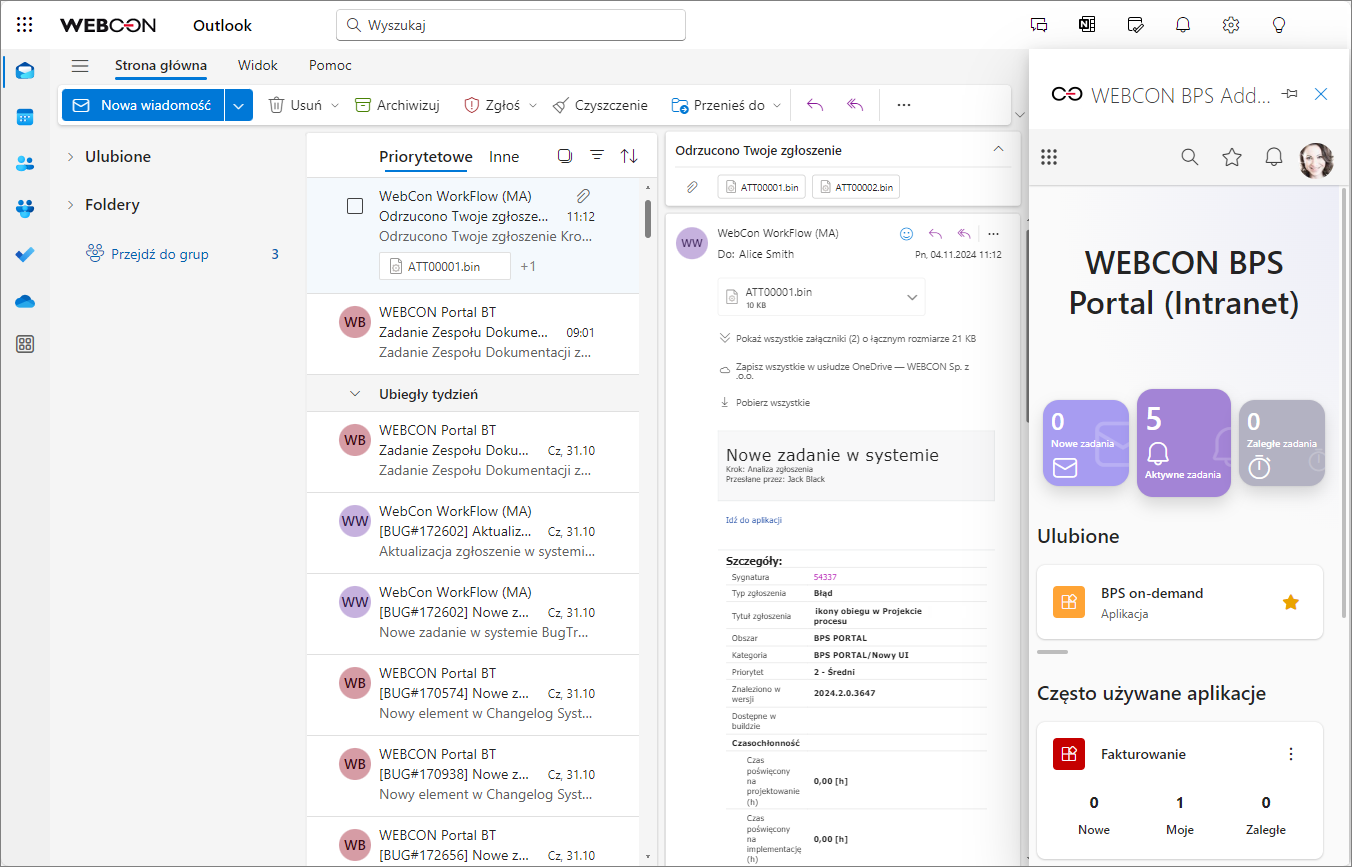Click Idź do aplikacji link
The width and height of the screenshot is (1352, 867).
753,520
